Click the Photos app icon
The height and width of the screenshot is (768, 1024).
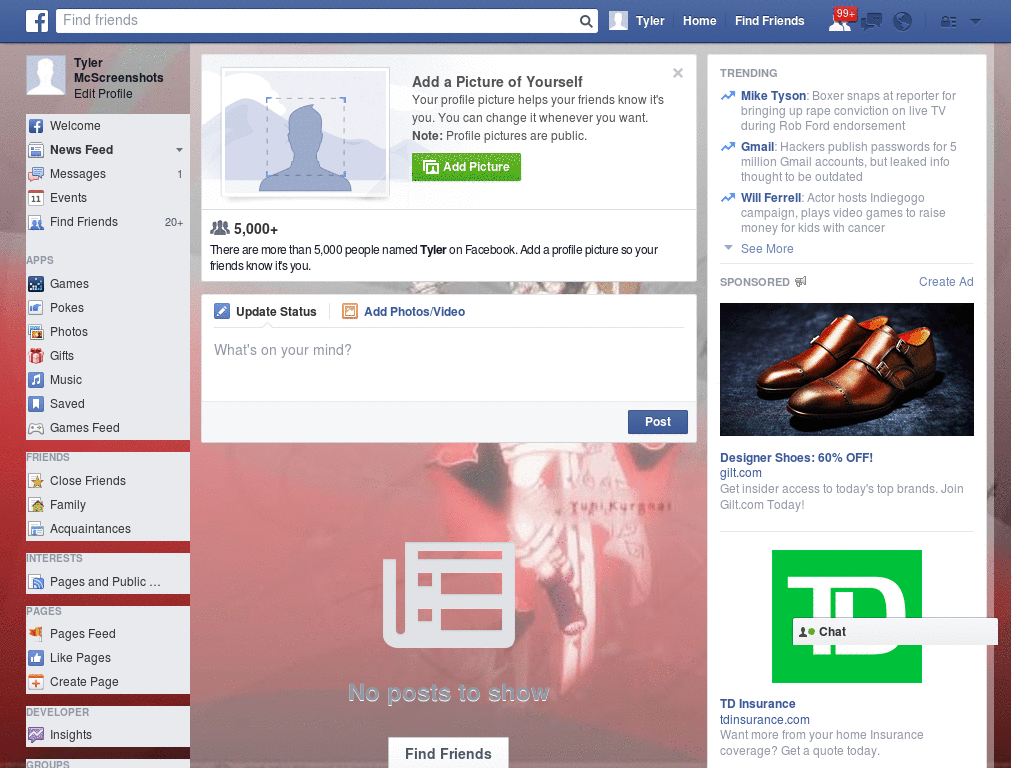pyautogui.click(x=36, y=332)
